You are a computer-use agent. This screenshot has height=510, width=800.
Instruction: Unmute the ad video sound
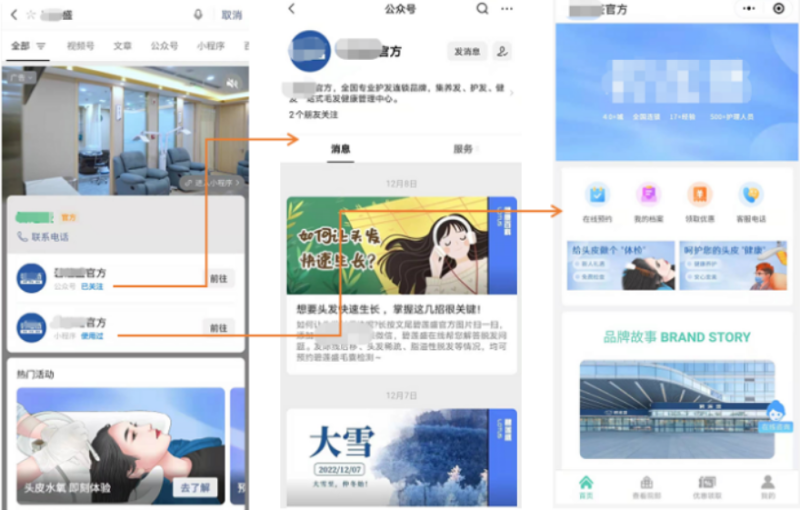tap(232, 83)
